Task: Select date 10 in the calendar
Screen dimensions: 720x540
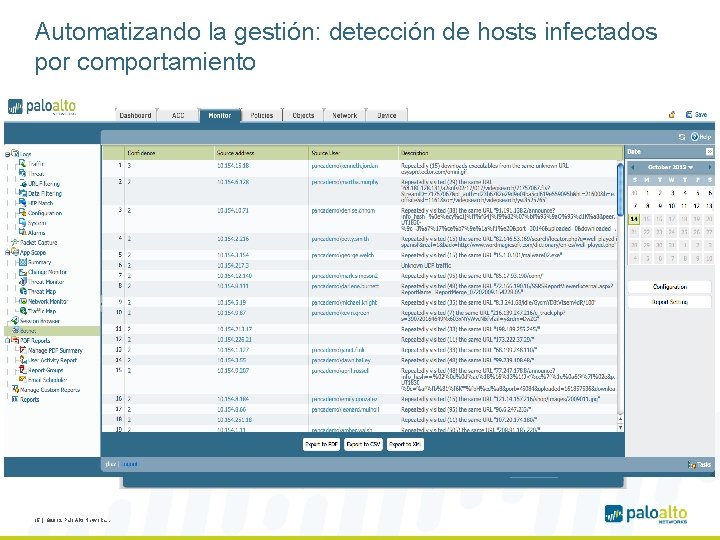Action: [672, 206]
